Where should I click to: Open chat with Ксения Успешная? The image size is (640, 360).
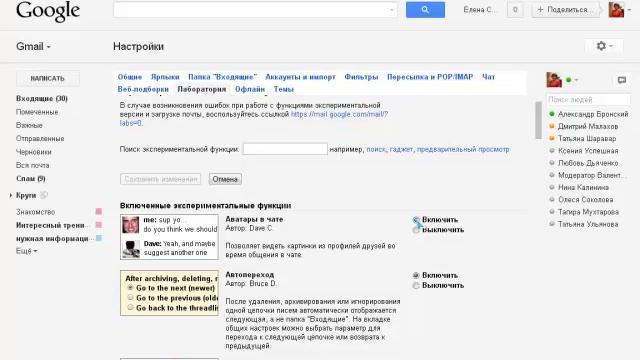pos(588,151)
